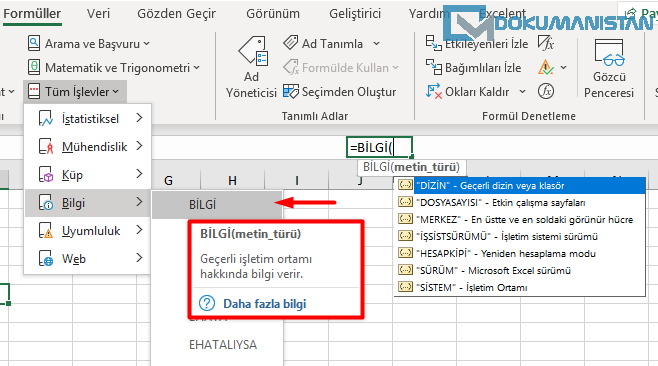Screen dimensions: 658x366
Task: Expand Error Checking dropdown arrow
Action: click(x=564, y=67)
